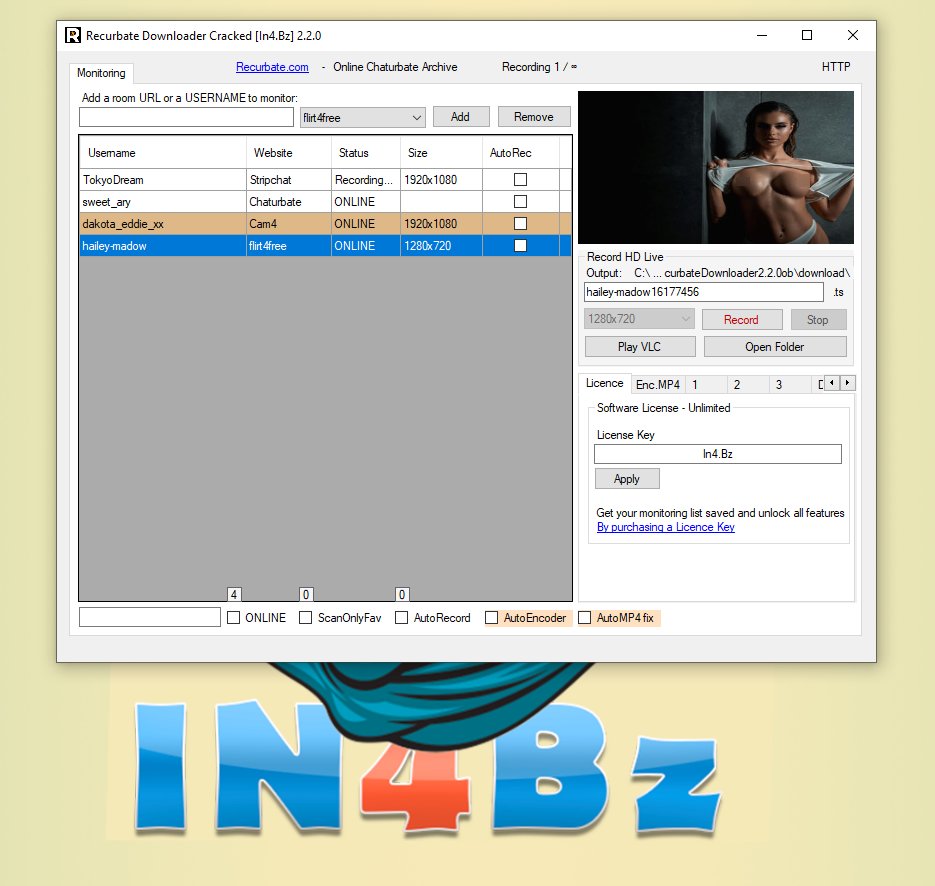Click the count box showing 4
Image resolution: width=935 pixels, height=886 pixels.
234,594
